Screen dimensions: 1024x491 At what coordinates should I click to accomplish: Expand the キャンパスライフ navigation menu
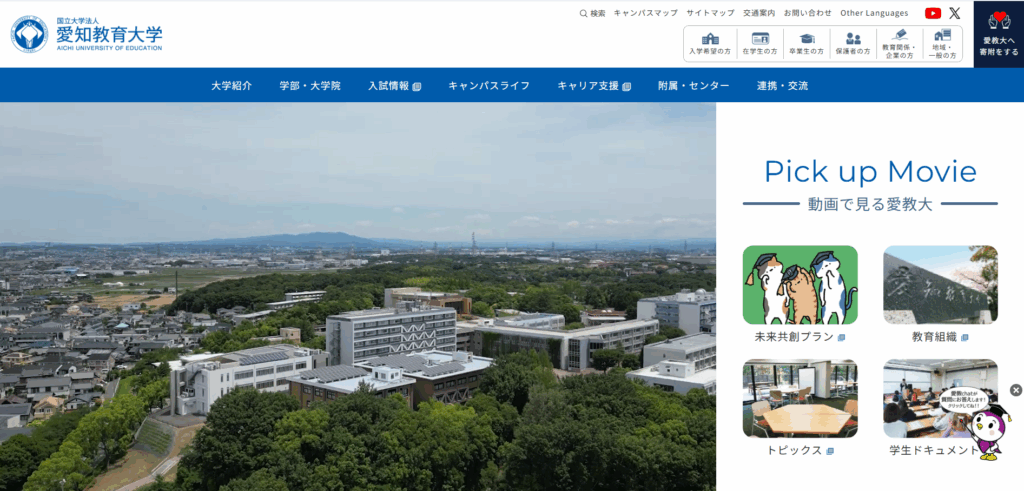(x=489, y=86)
